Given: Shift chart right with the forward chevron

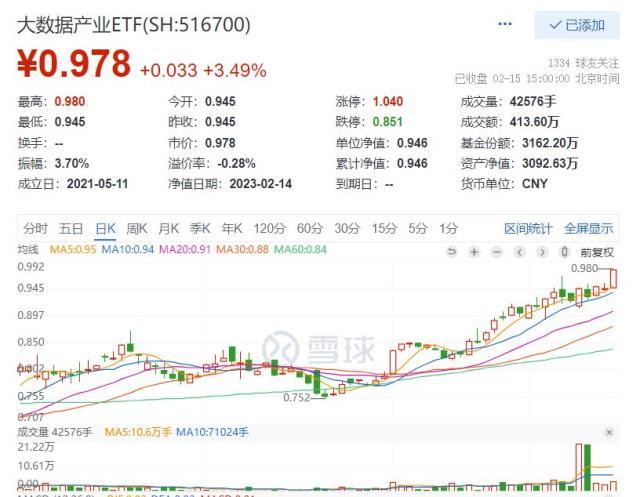Looking at the screenshot, I should click(x=542, y=252).
